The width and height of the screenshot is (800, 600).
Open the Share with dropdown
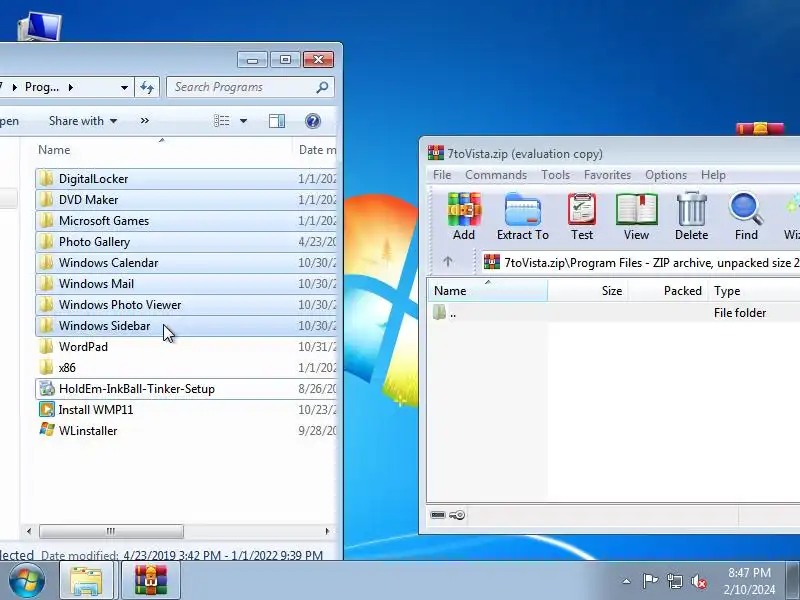click(83, 121)
